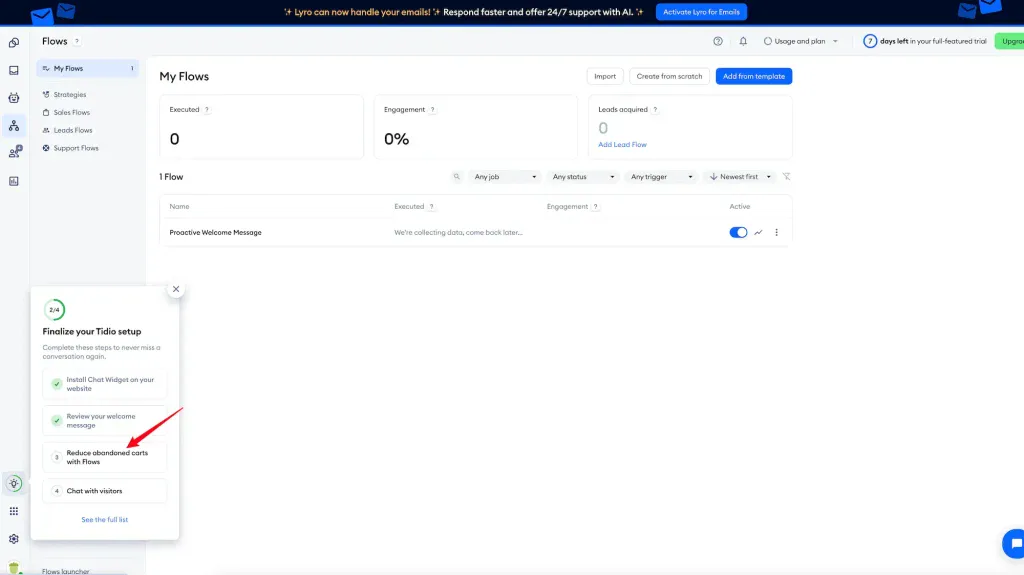The width and height of the screenshot is (1024, 575).
Task: Select Leads Flows in sidebar menu
Action: tap(72, 130)
